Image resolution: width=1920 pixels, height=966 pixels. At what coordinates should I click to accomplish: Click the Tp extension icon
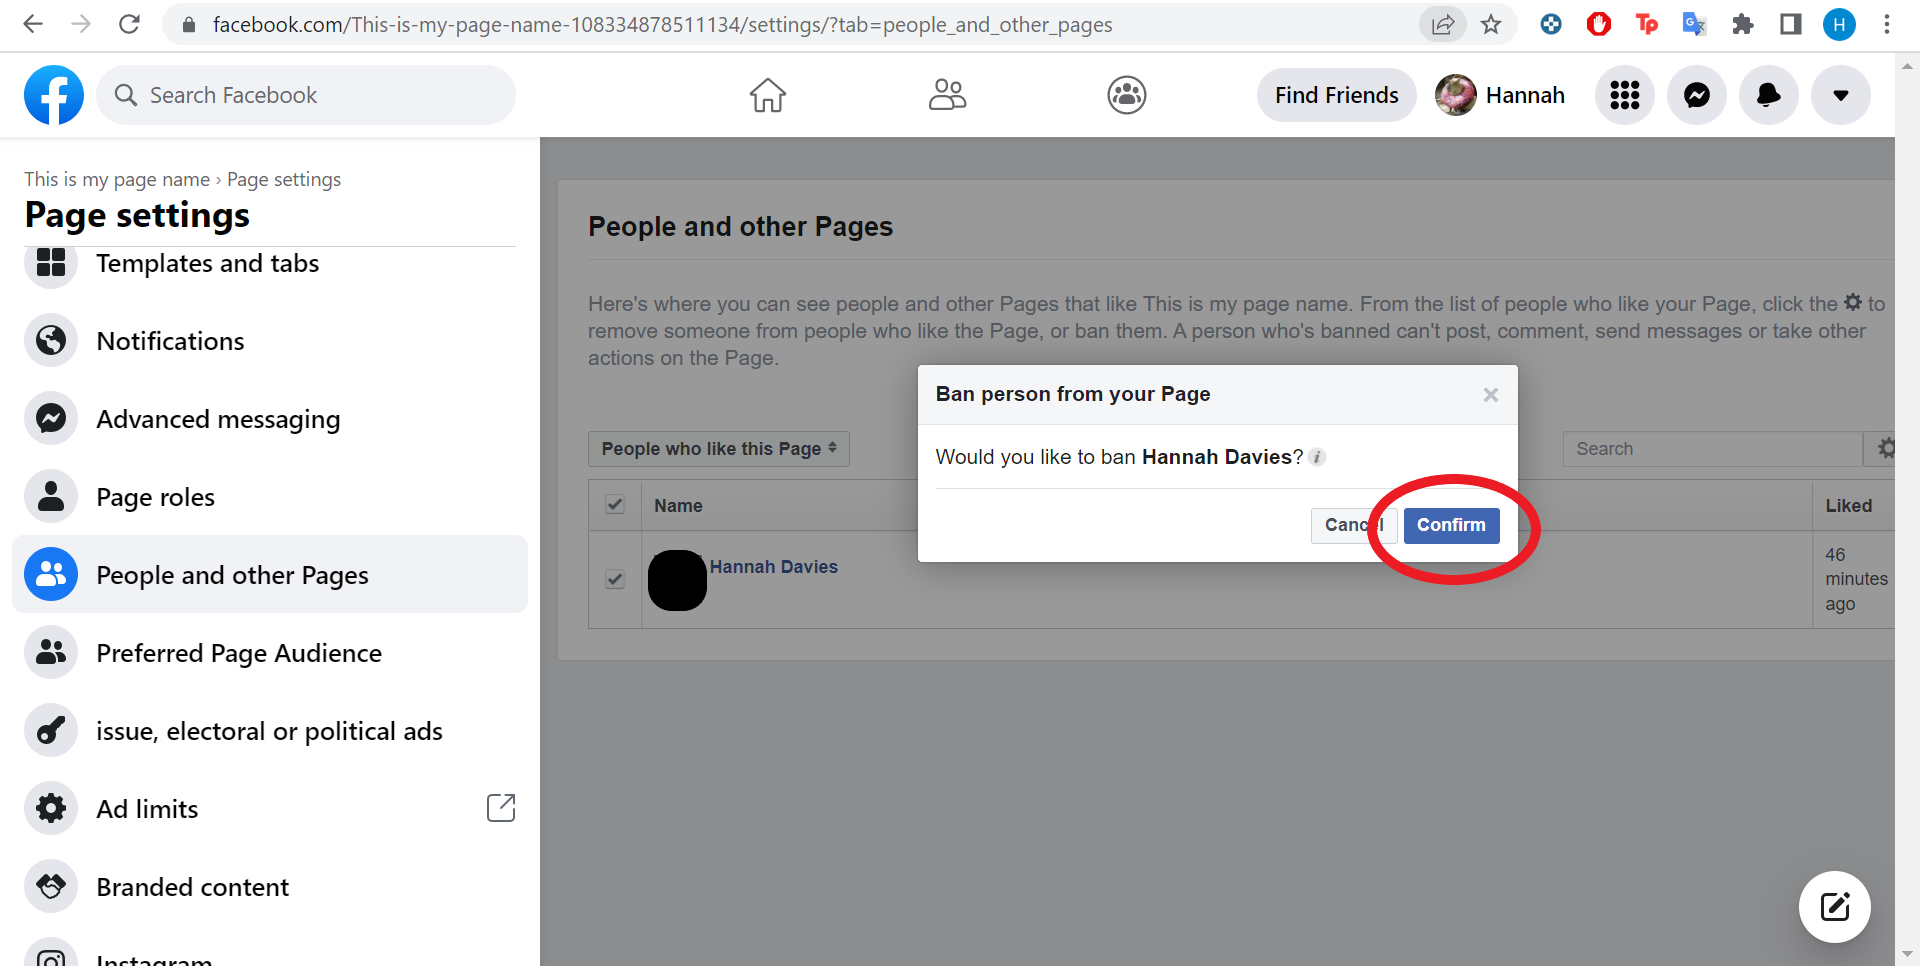coord(1646,24)
